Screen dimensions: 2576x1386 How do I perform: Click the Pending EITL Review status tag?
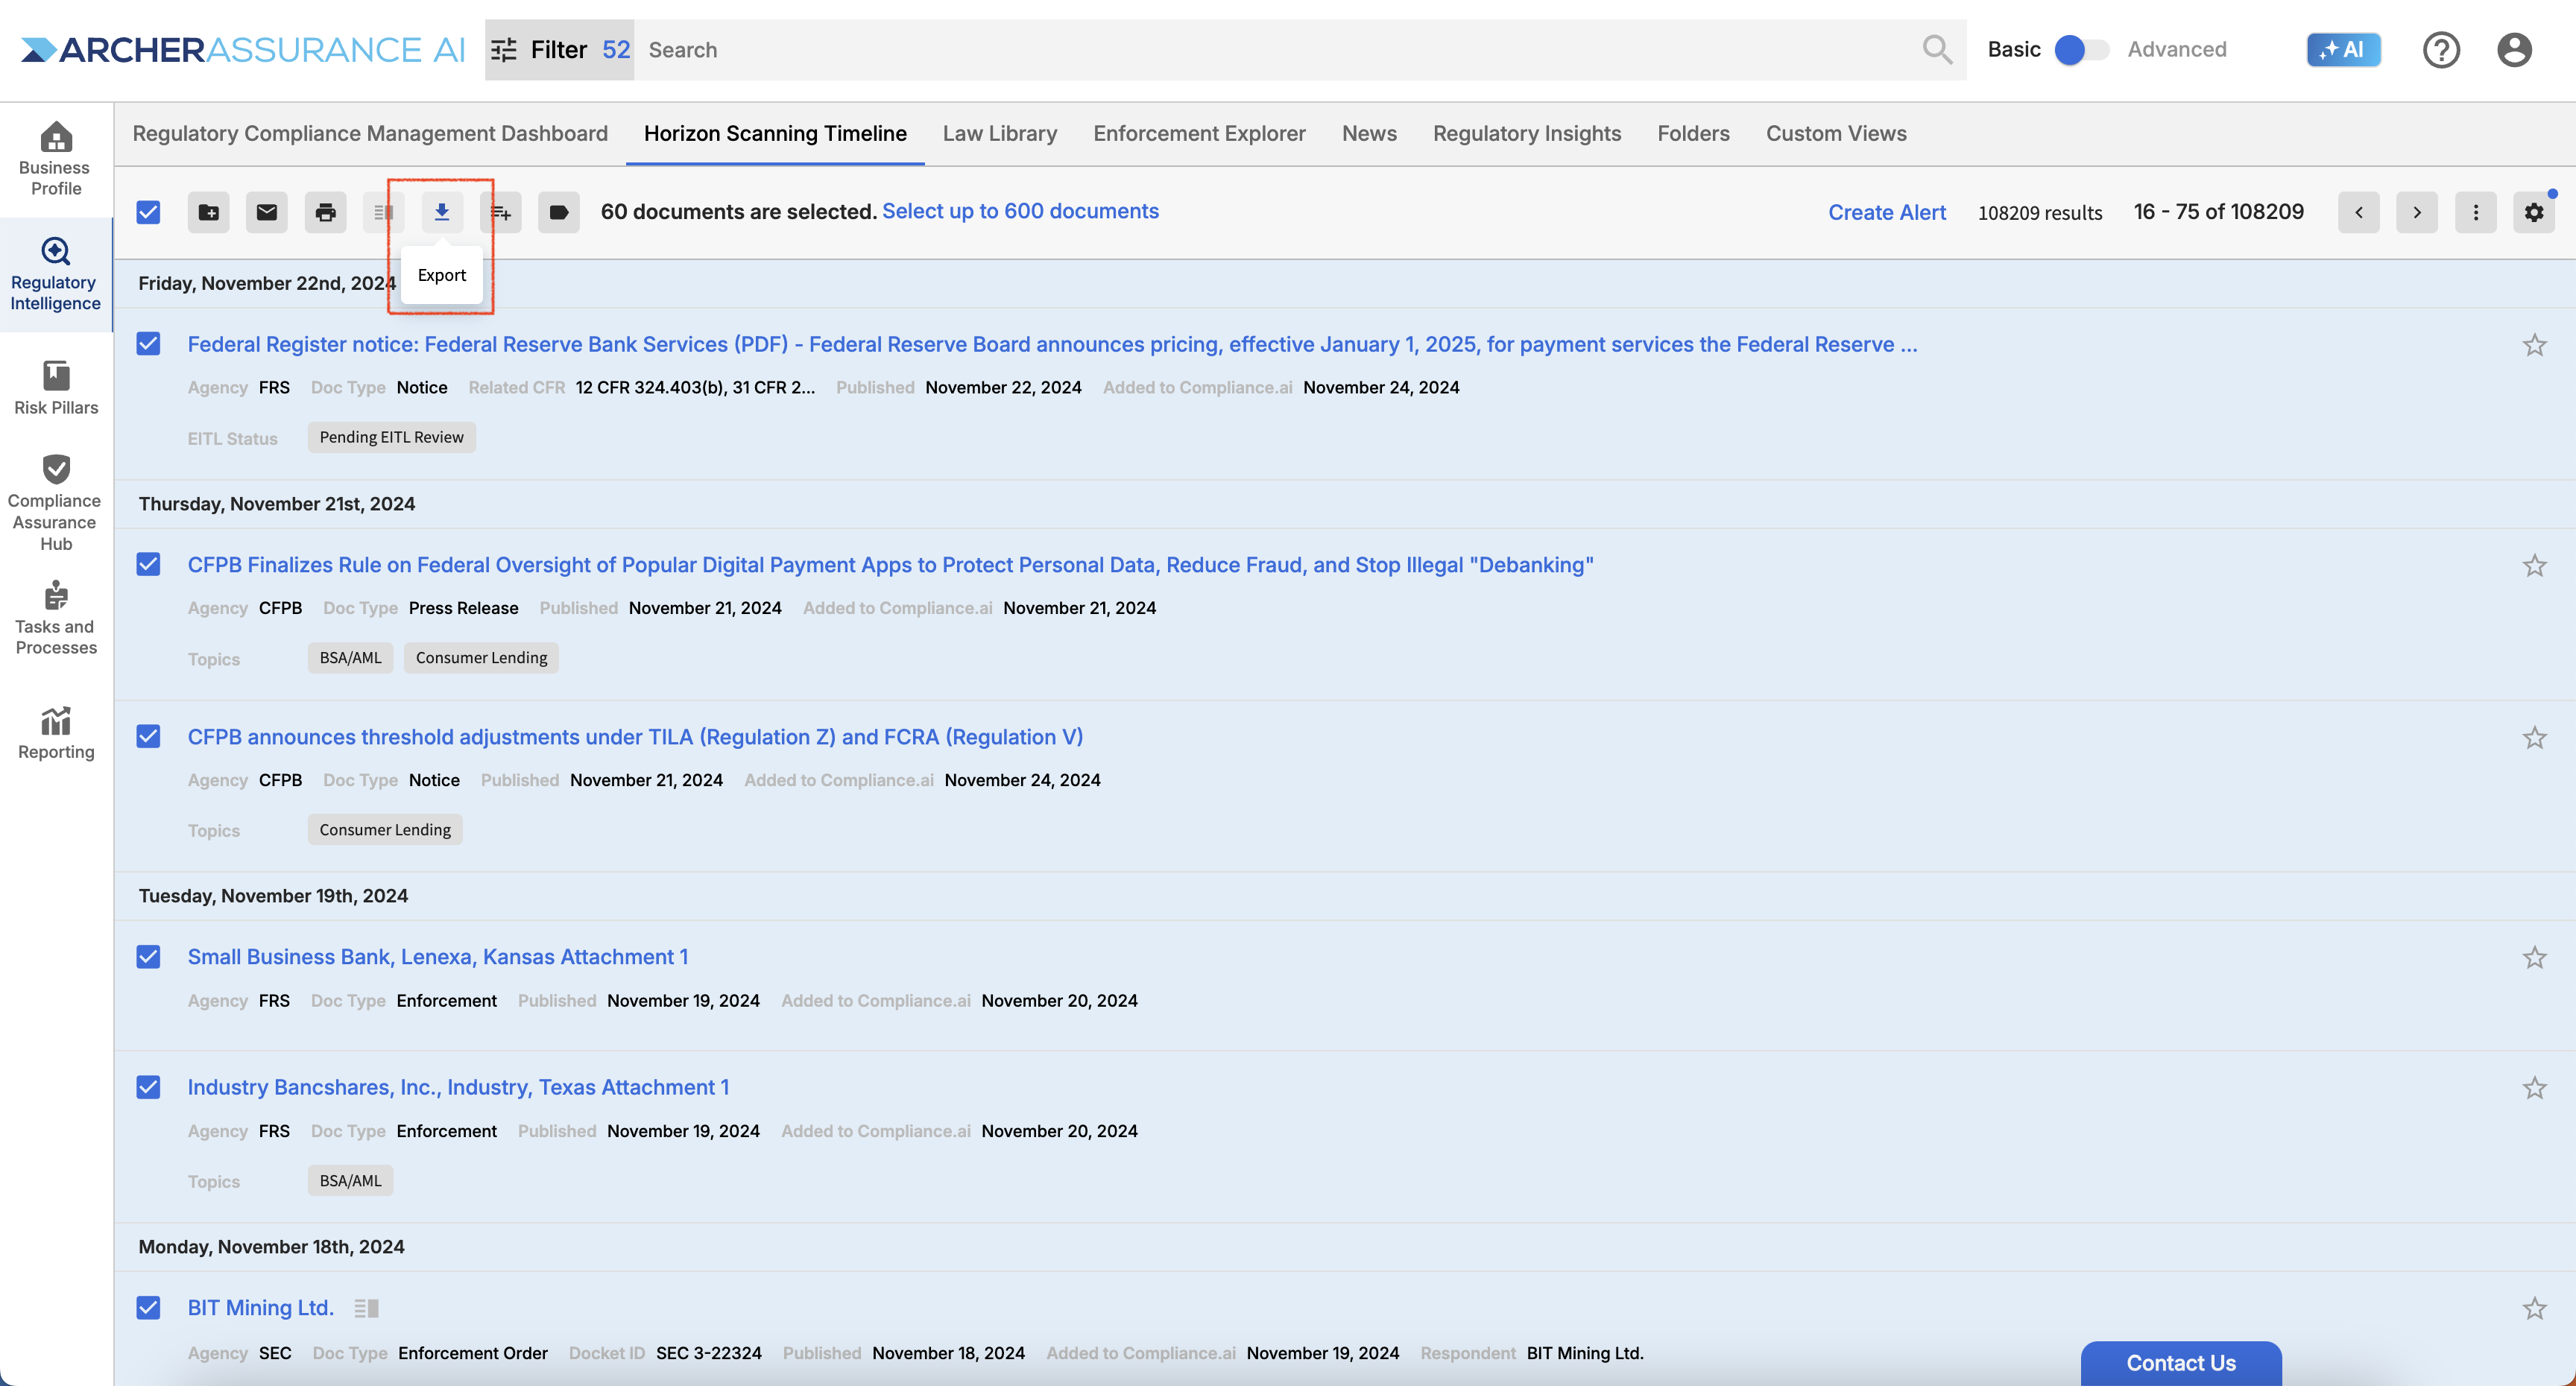click(391, 437)
